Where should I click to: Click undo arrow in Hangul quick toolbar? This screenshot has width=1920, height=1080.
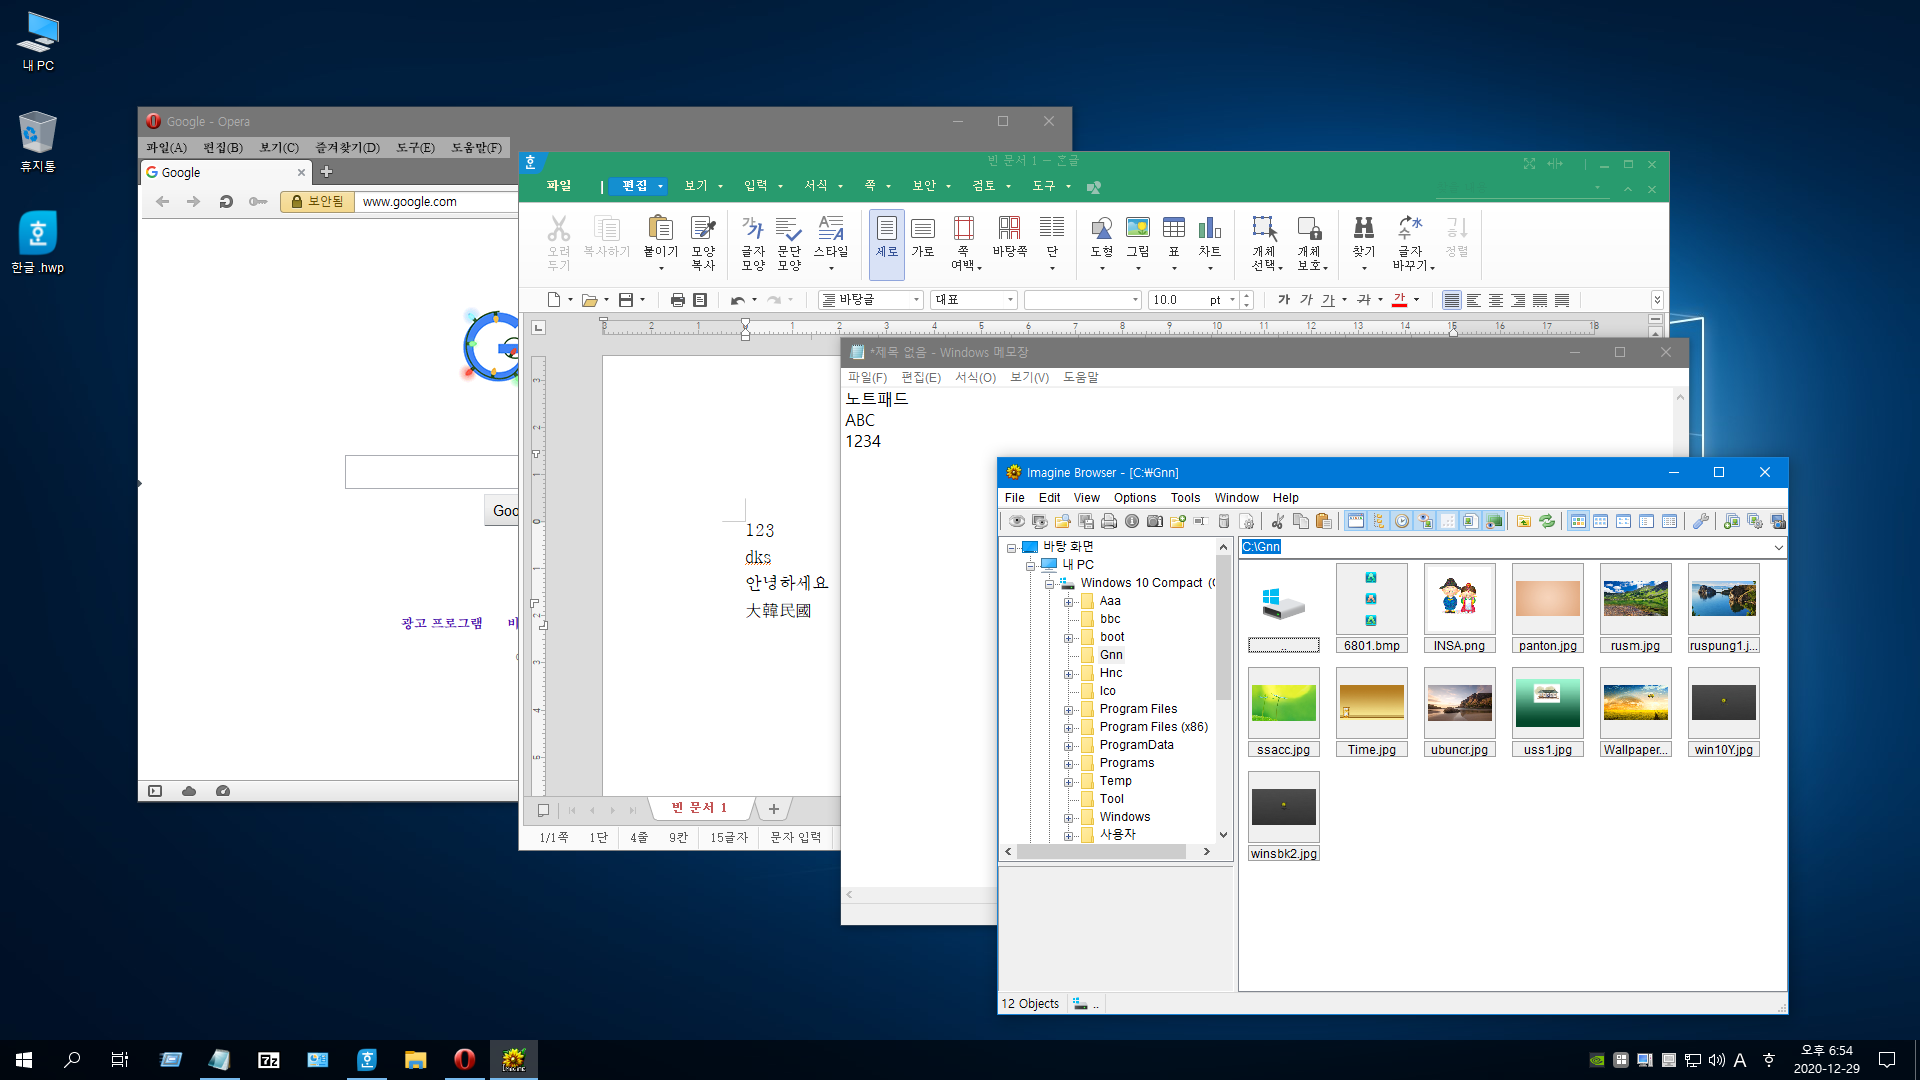[738, 300]
